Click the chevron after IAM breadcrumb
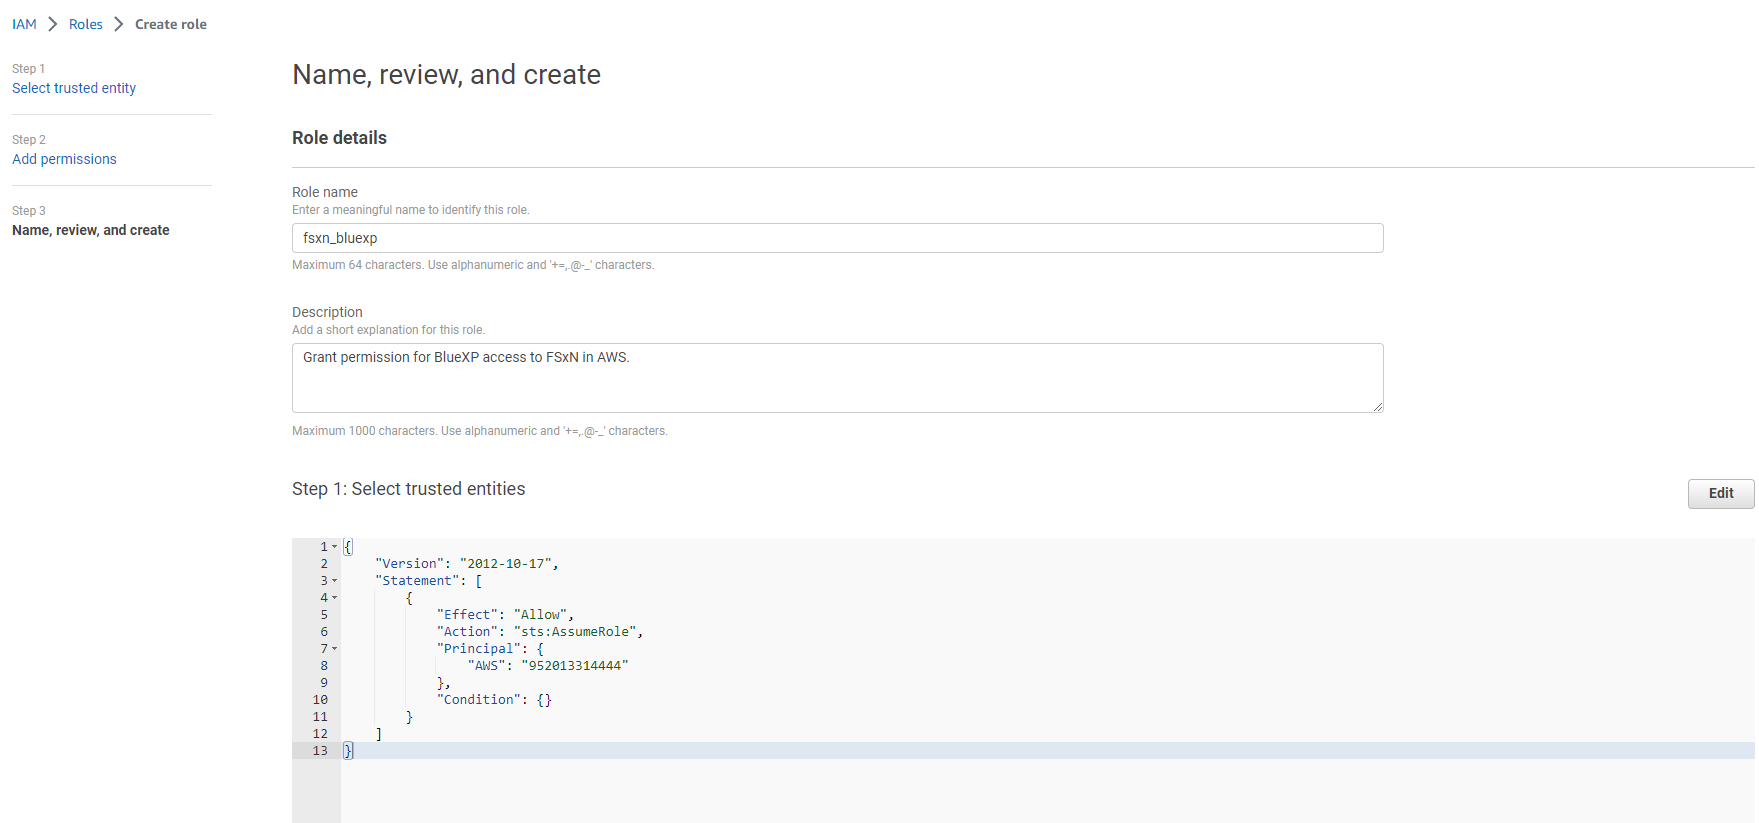The image size is (1759, 823). click(x=53, y=24)
